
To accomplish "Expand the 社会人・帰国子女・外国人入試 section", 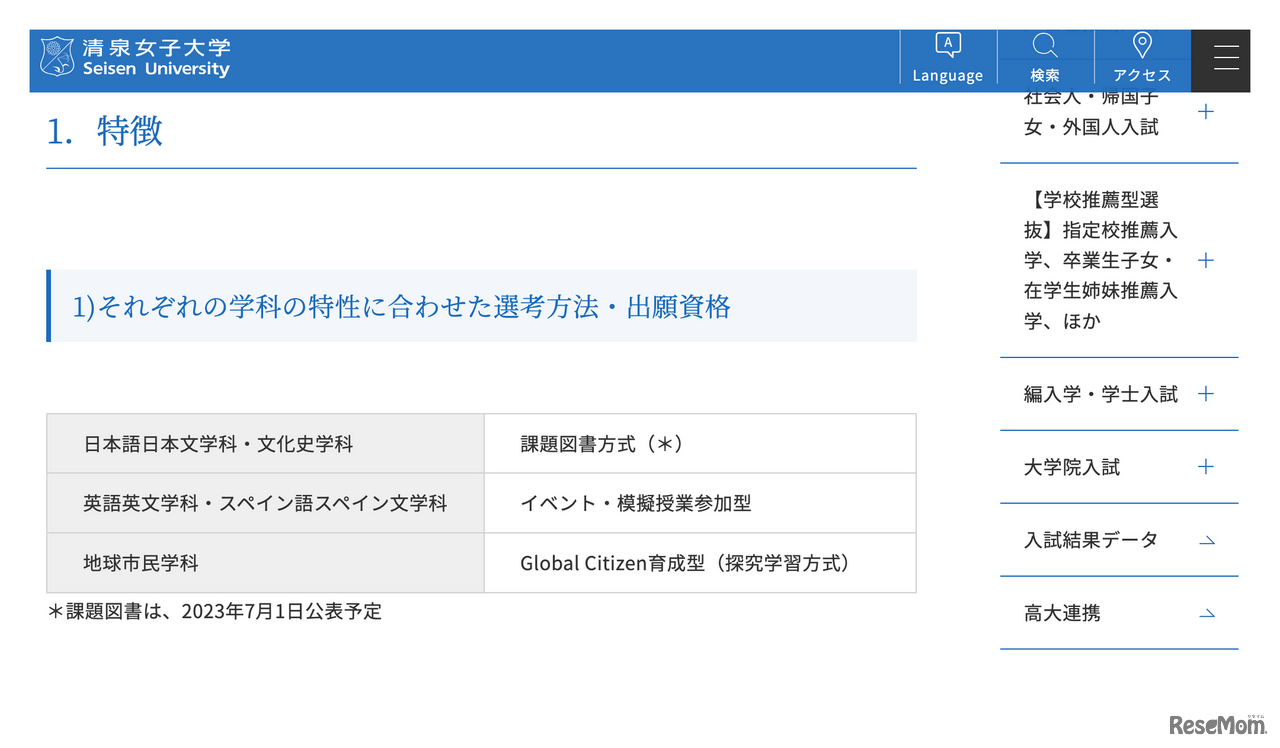I will tap(1206, 111).
